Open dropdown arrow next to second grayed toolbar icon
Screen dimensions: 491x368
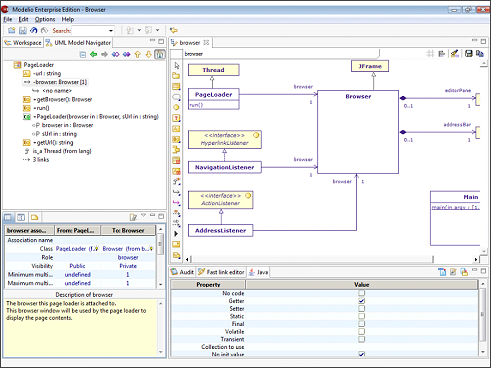click(157, 30)
